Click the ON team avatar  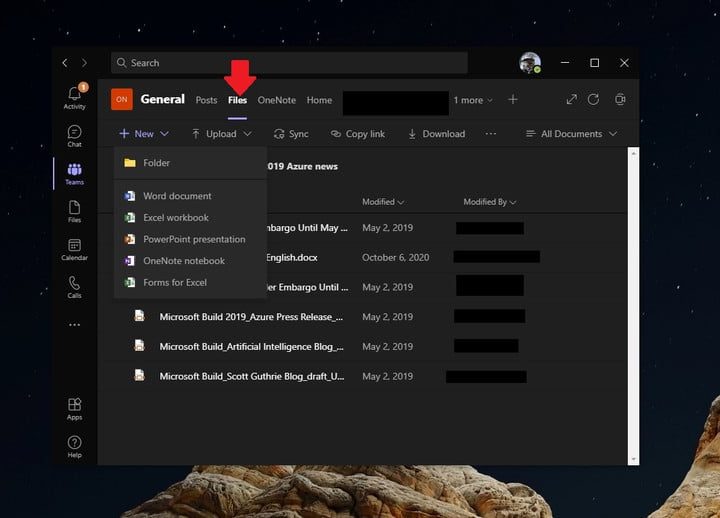click(x=122, y=99)
